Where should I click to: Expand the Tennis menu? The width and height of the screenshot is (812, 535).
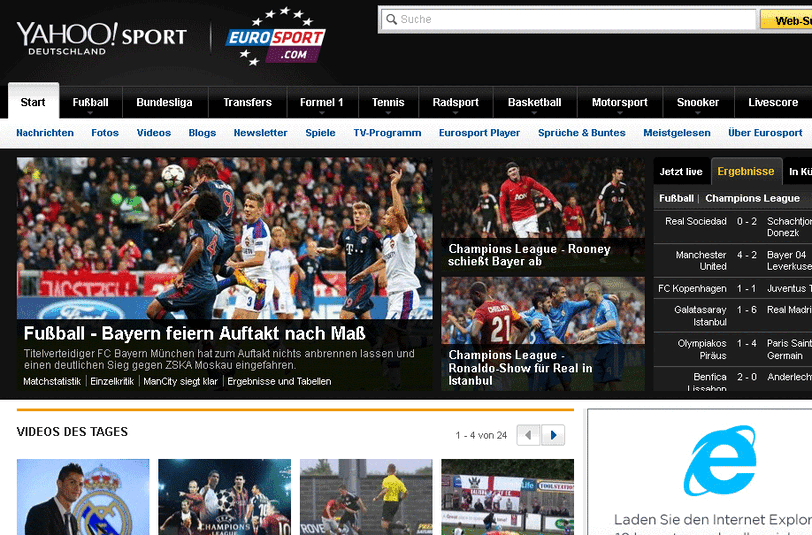388,103
